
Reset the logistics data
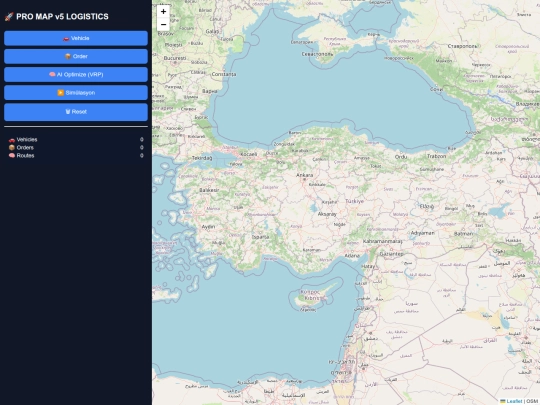pos(76,112)
